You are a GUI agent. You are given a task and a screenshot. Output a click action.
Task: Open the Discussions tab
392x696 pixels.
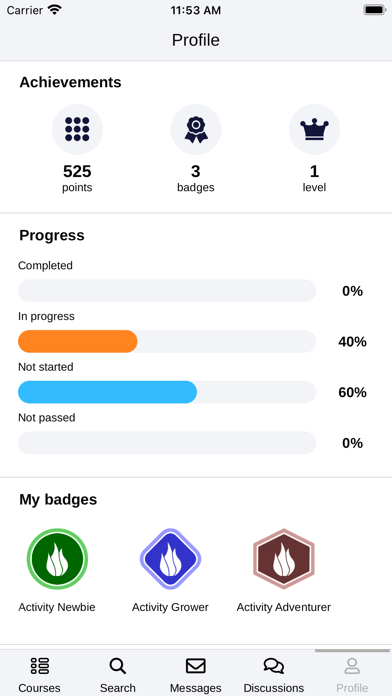pos(274,675)
